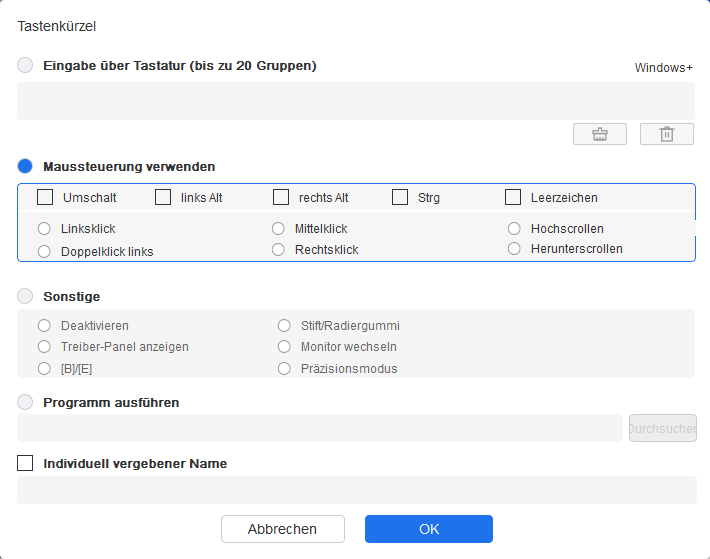Select the [B]/[E] option

click(x=44, y=368)
